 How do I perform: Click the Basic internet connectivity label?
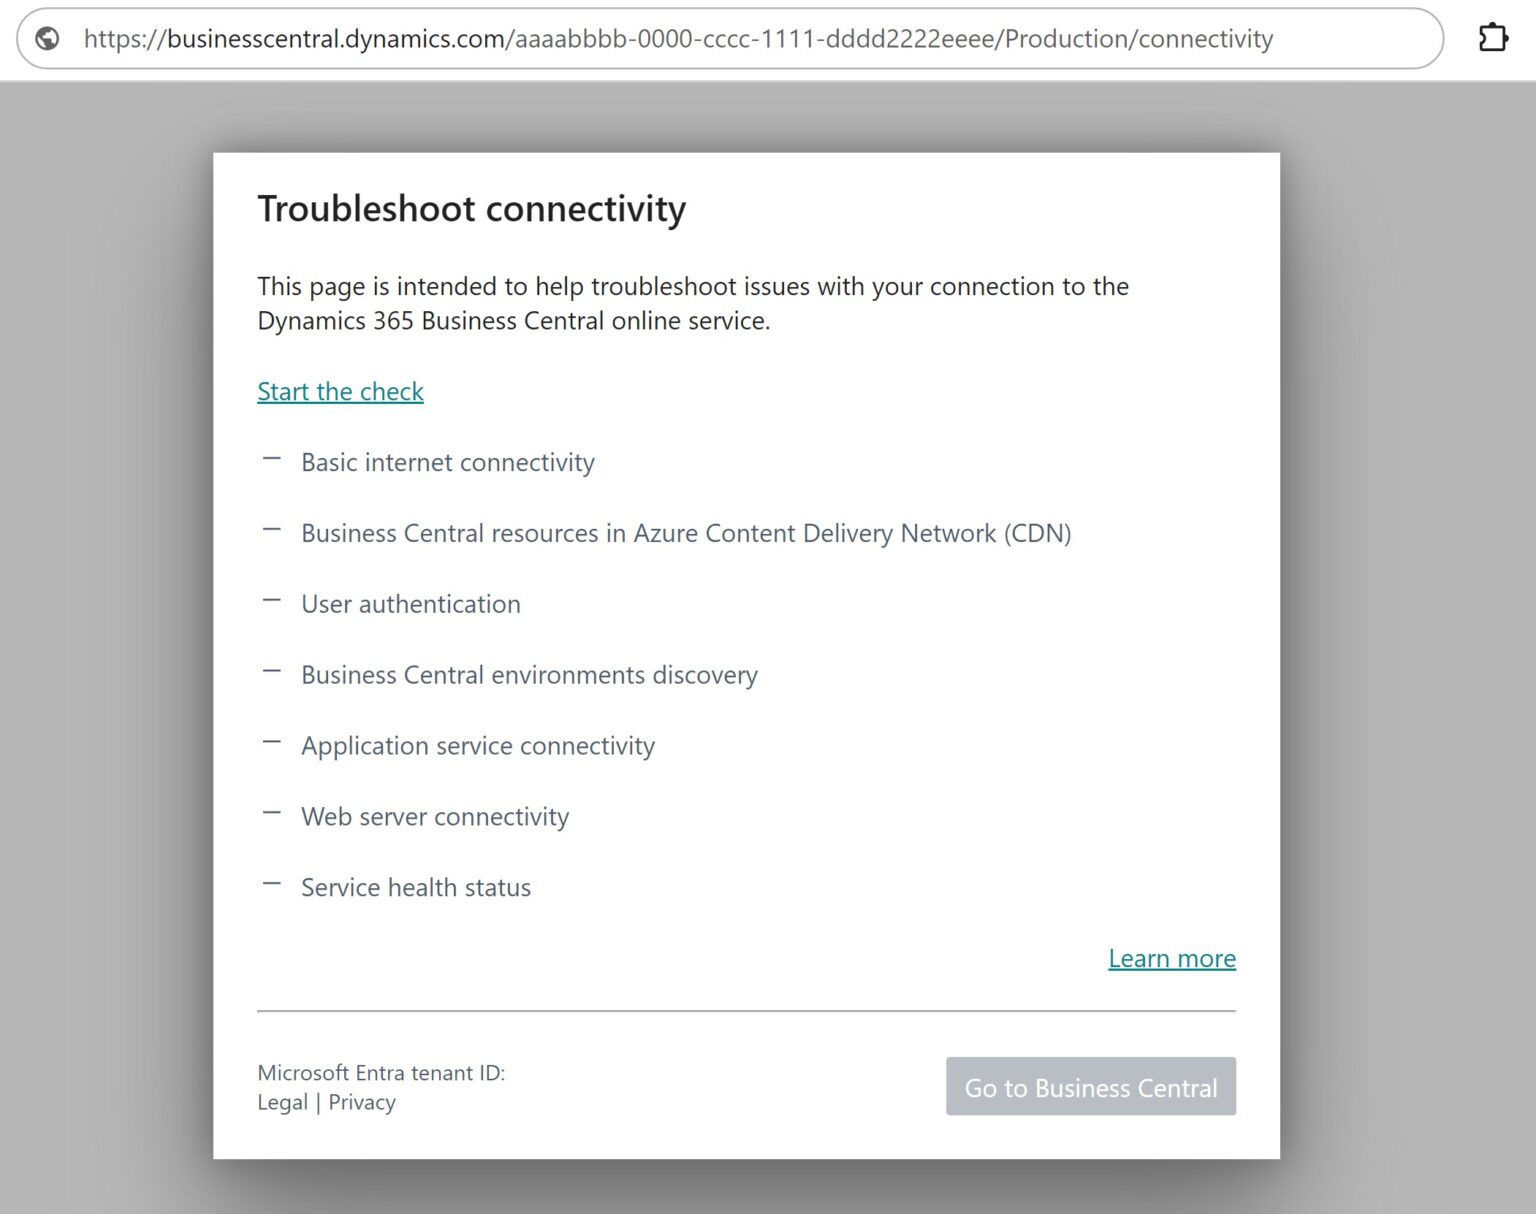pyautogui.click(x=447, y=462)
